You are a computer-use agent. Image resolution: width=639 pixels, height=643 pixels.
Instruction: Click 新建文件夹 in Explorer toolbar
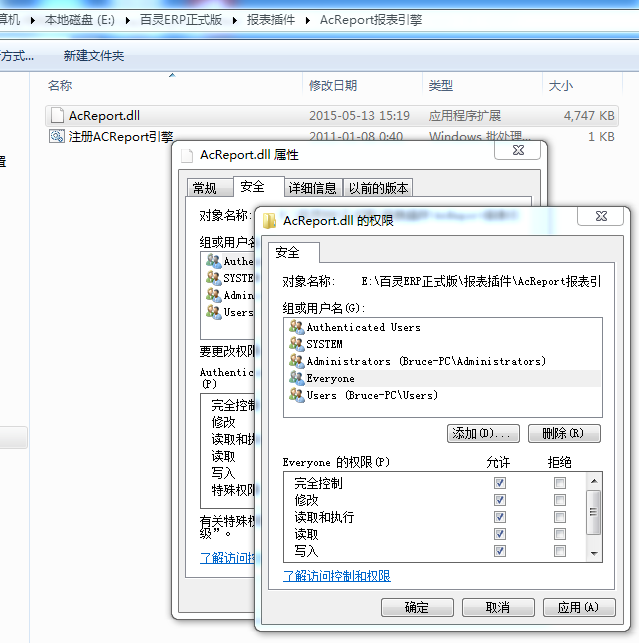(94, 56)
